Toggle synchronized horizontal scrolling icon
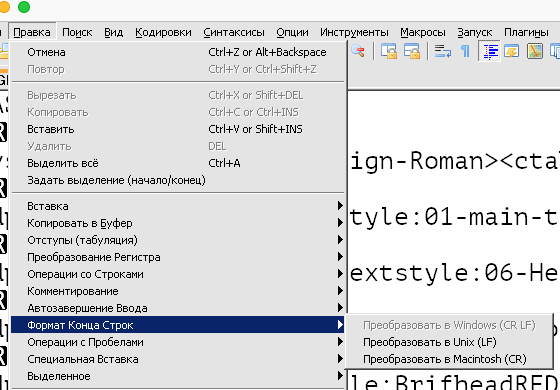 (x=412, y=51)
